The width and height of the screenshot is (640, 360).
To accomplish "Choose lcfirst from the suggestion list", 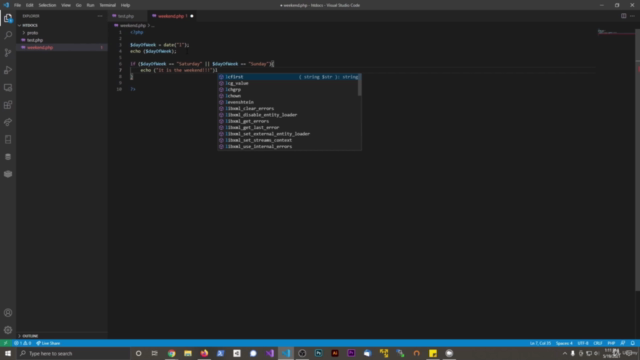I will coord(288,77).
